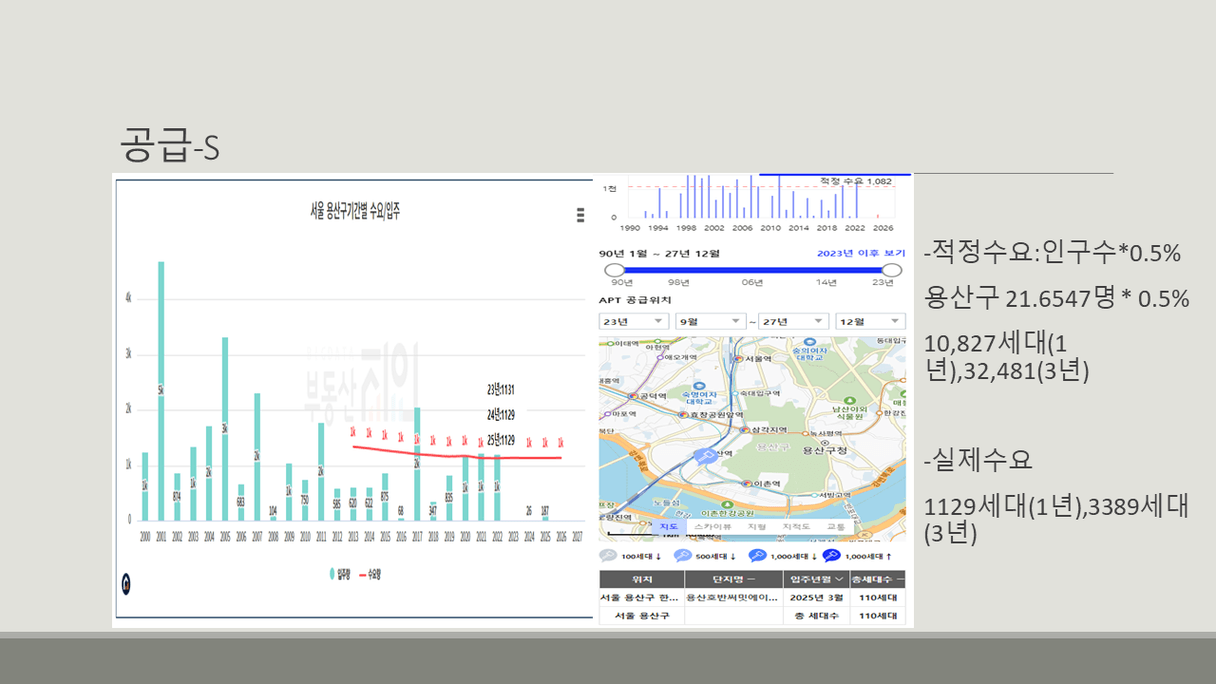Click the 용산구청 label on the map
This screenshot has height=684, width=1216.
(827, 450)
